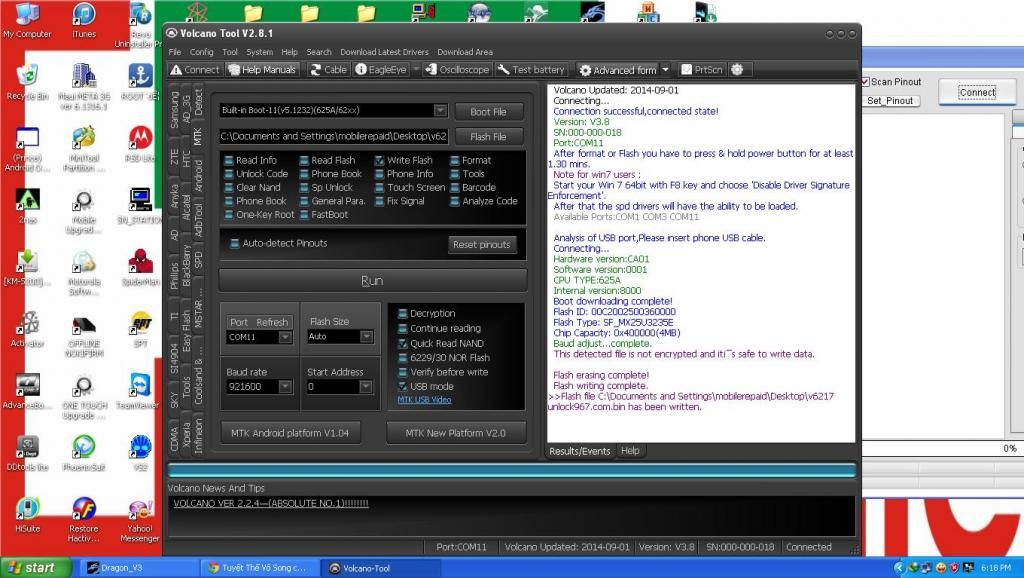This screenshot has height=578, width=1024.
Task: Open the Config menu
Action: tap(202, 52)
